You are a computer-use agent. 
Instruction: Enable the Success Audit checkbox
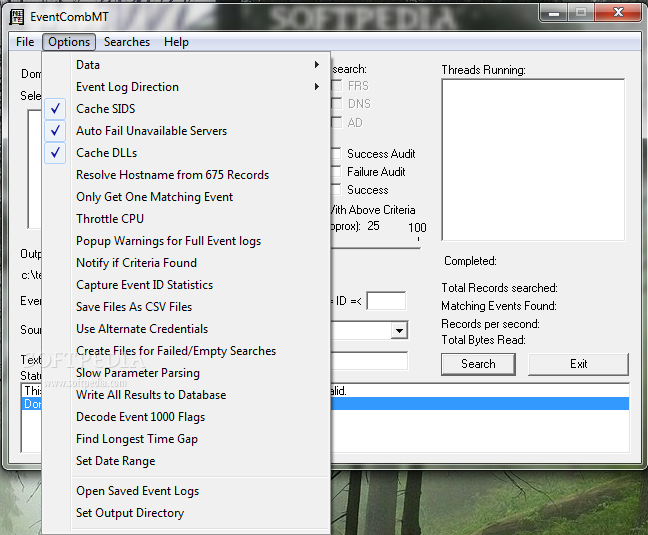coord(337,153)
